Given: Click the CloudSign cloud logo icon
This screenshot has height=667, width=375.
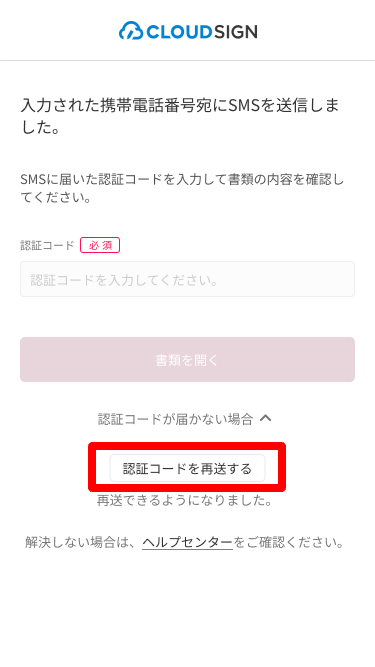Looking at the screenshot, I should [131, 31].
